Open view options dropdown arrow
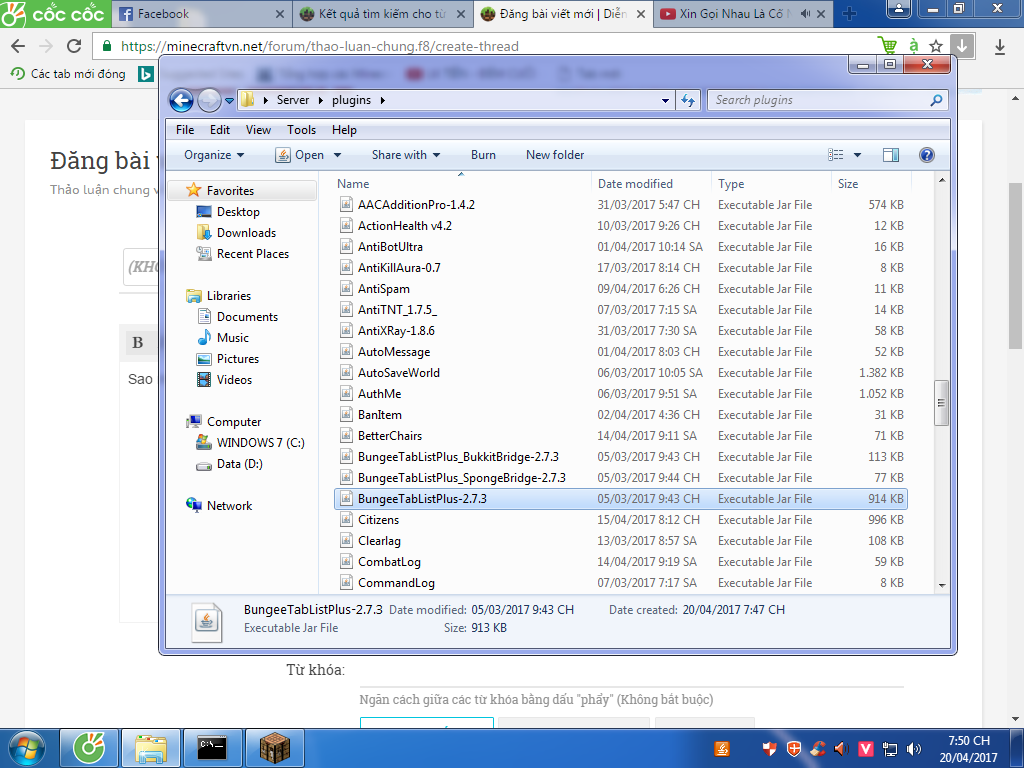The image size is (1024, 768). [857, 155]
